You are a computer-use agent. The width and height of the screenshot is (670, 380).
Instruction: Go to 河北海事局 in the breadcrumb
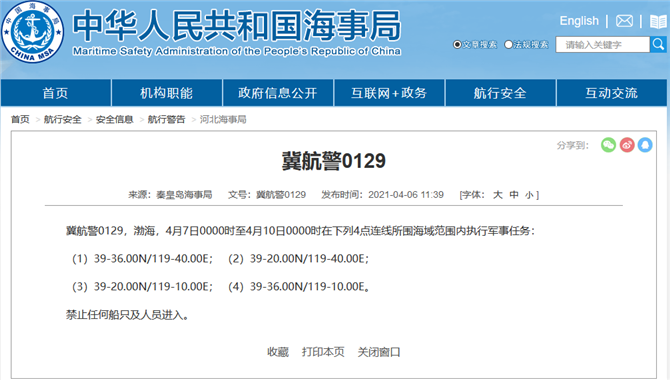(223, 119)
